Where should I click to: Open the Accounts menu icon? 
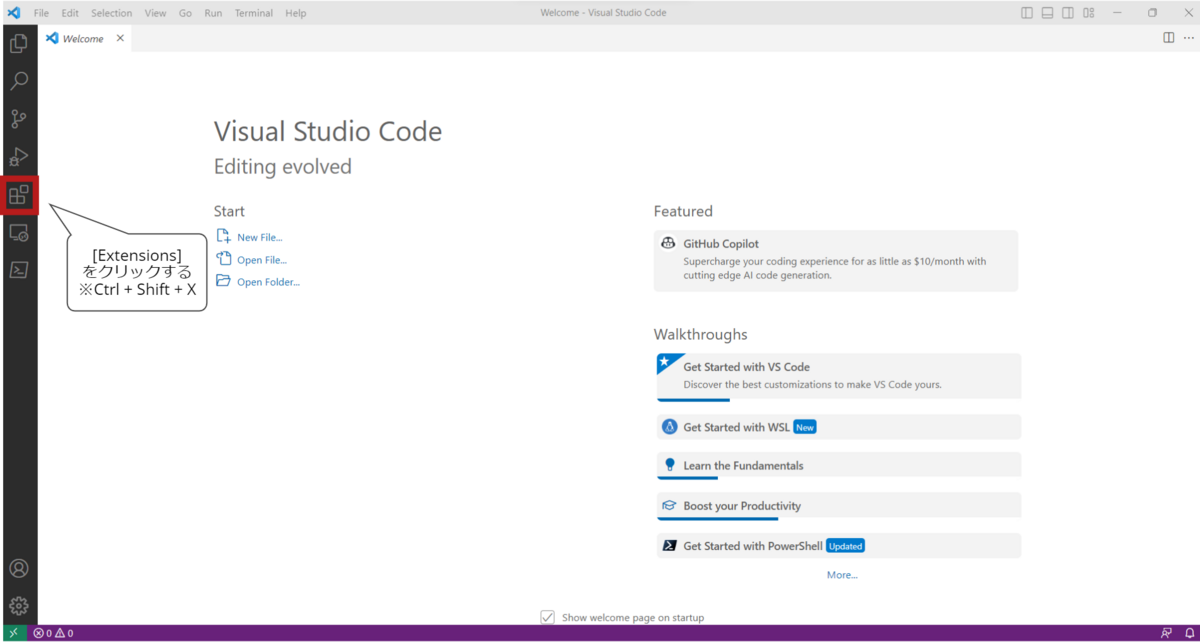(x=18, y=568)
